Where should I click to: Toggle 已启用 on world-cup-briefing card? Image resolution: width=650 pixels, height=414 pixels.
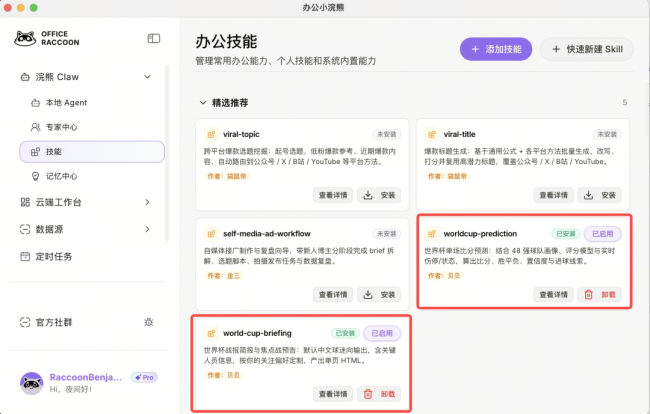tap(382, 333)
